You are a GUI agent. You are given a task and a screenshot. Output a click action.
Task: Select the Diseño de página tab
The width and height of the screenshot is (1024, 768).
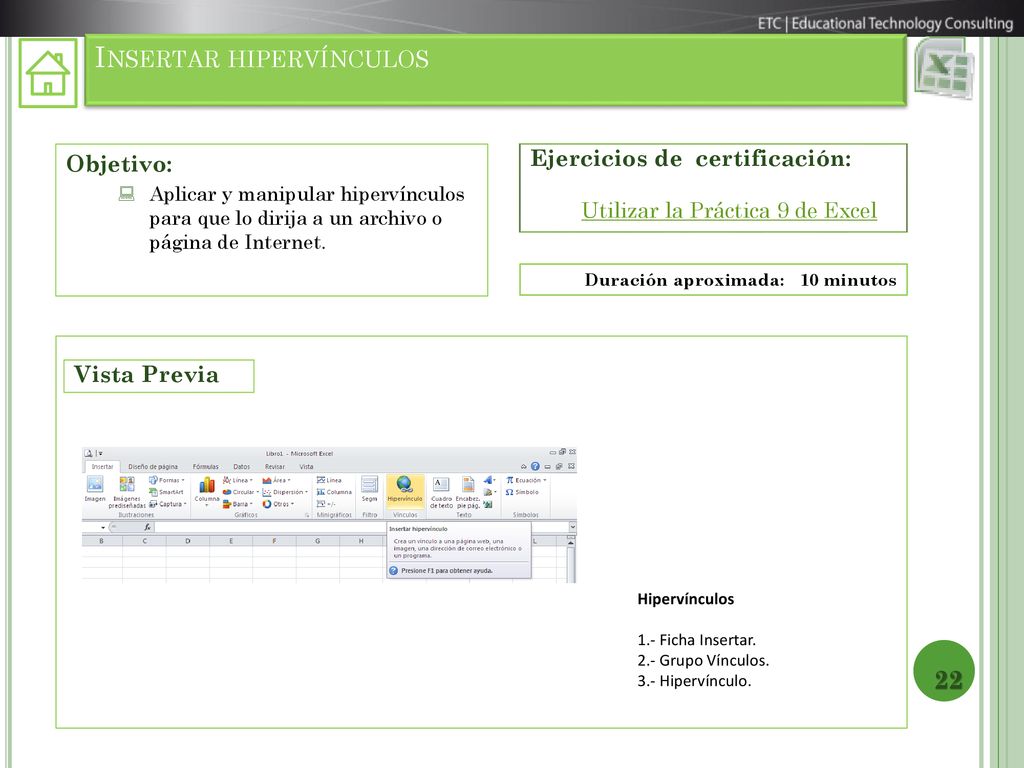click(153, 466)
